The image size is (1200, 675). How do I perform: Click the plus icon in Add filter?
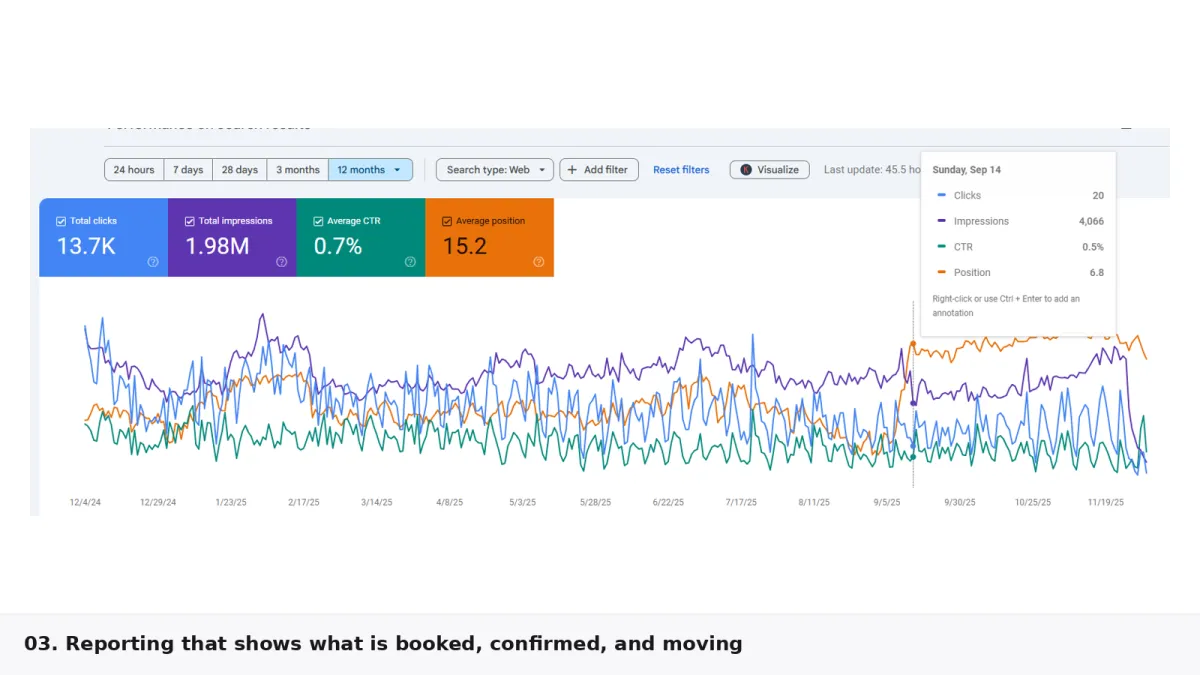(x=572, y=170)
